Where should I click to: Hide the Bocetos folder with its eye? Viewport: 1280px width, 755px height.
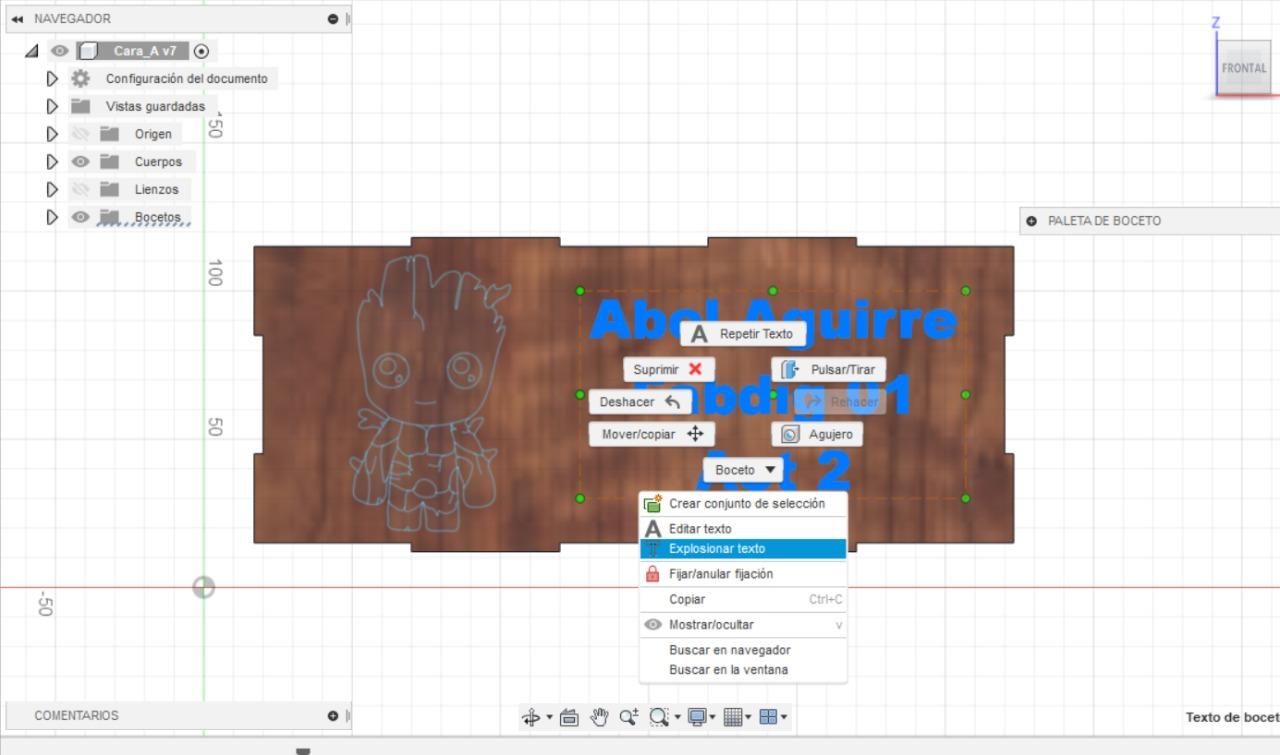pos(80,217)
